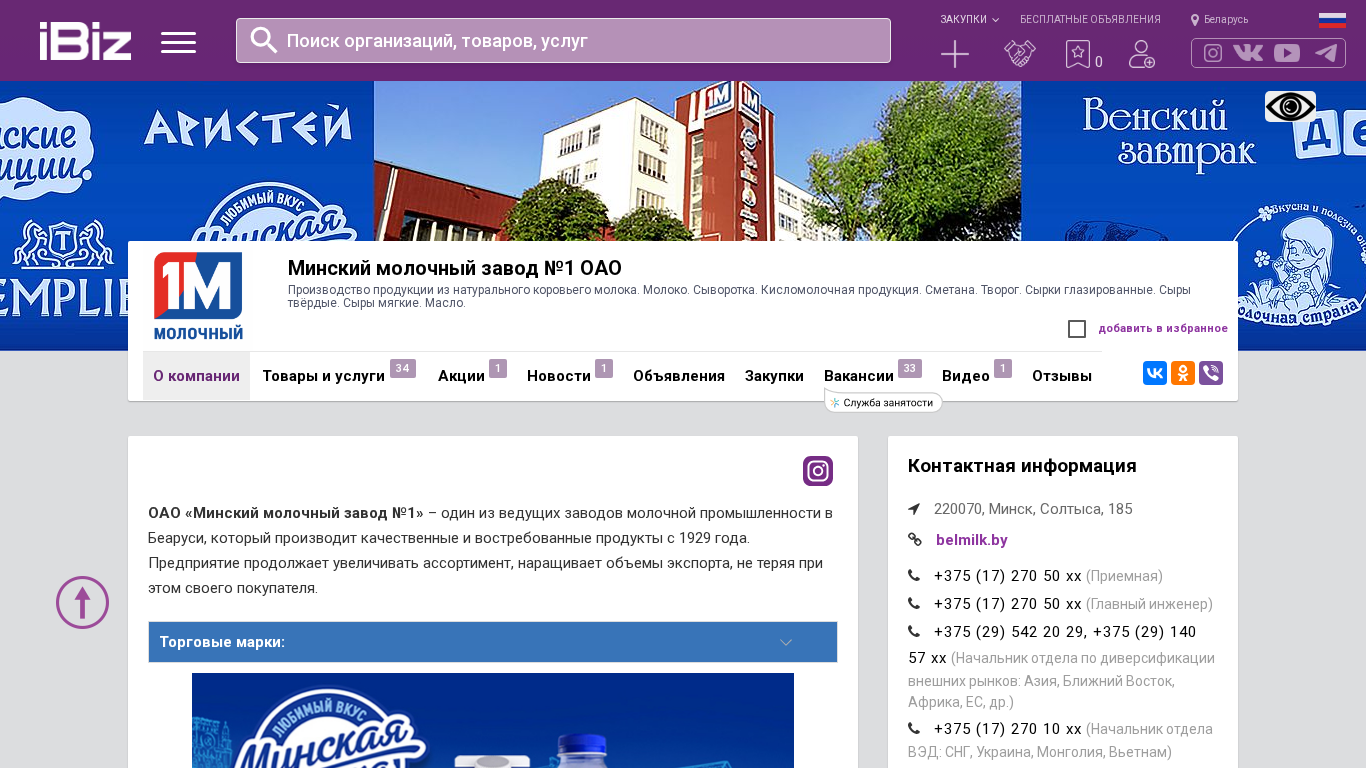Open iBiz Telegram channel from header
The height and width of the screenshot is (768, 1366).
[1326, 53]
